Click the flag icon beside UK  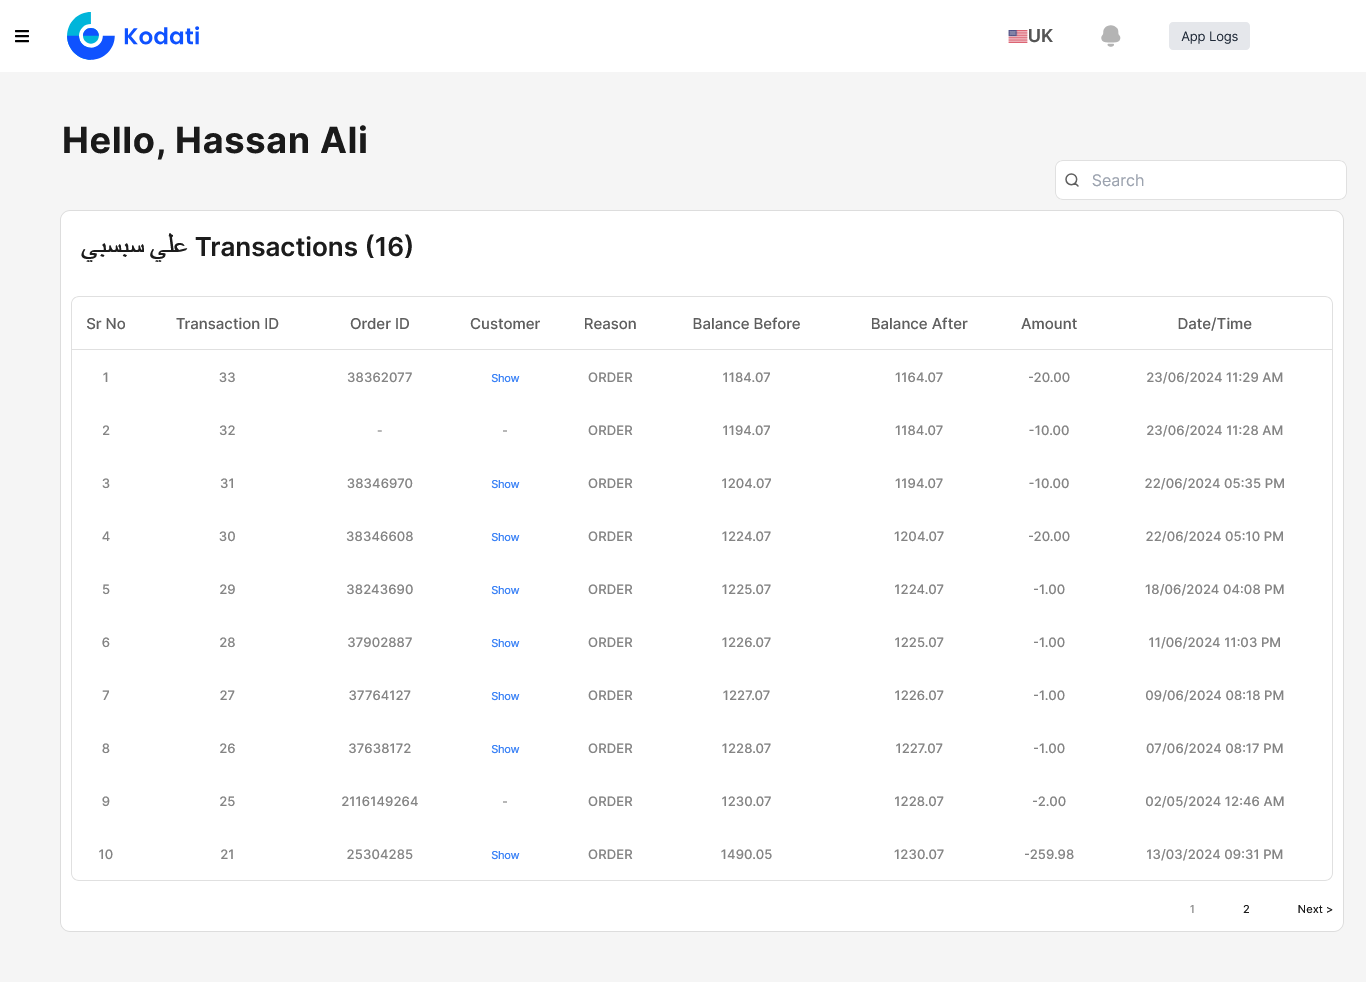1017,36
